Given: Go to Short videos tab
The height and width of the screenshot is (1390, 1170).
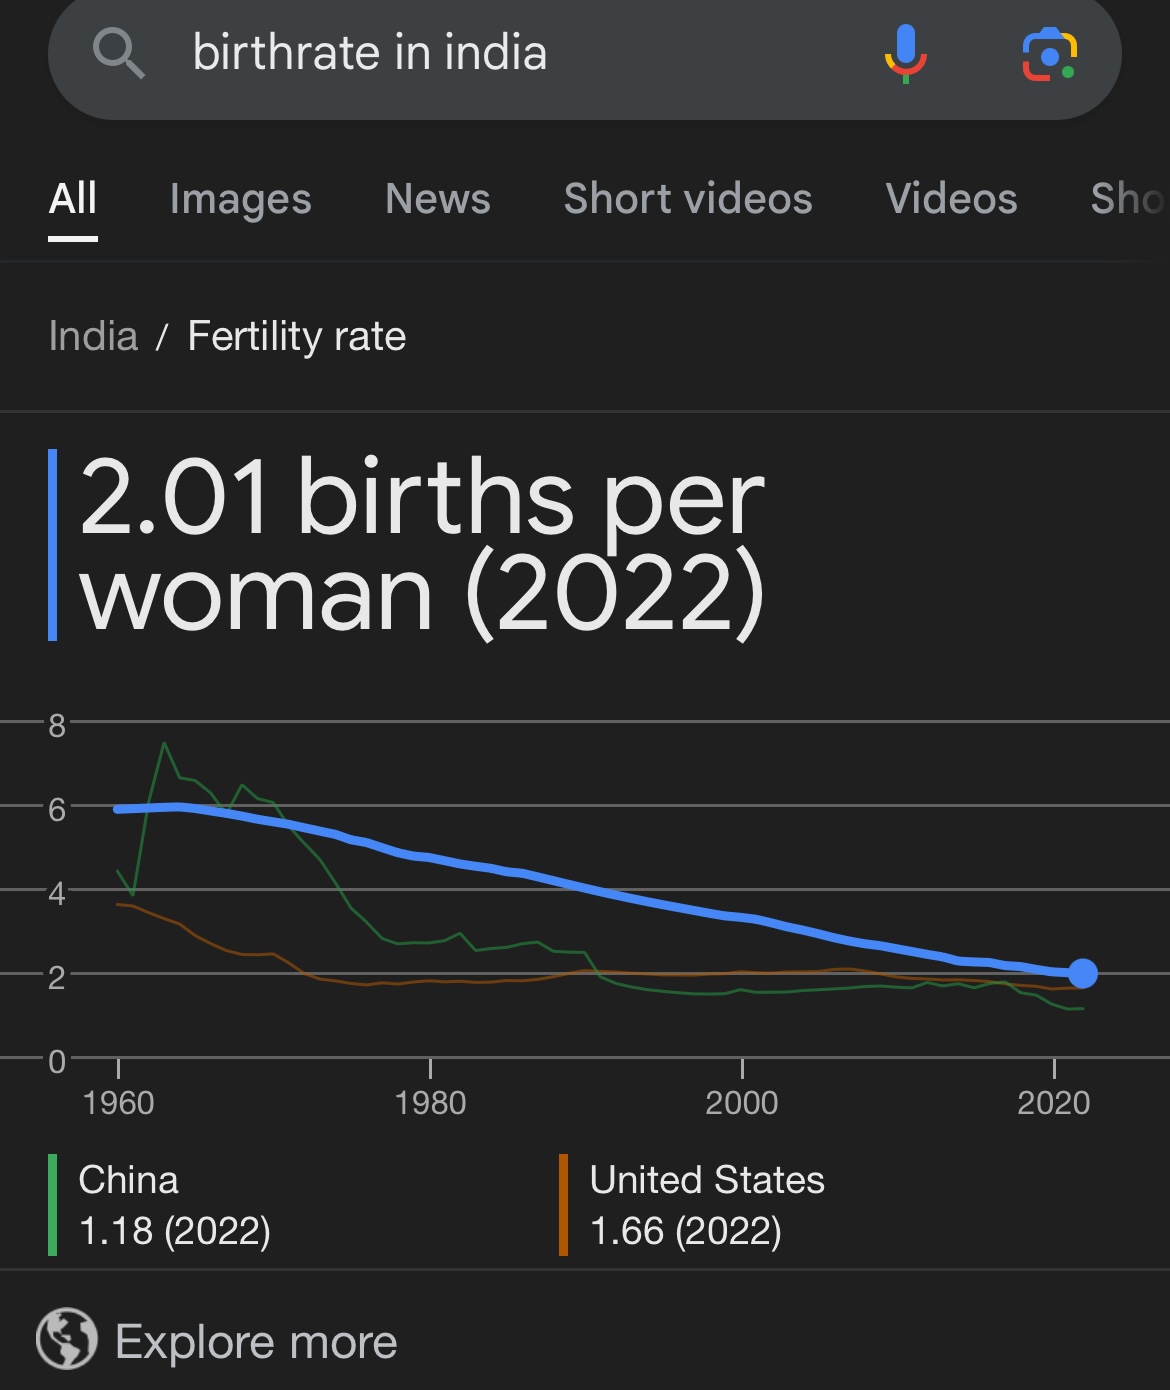Looking at the screenshot, I should coord(688,199).
